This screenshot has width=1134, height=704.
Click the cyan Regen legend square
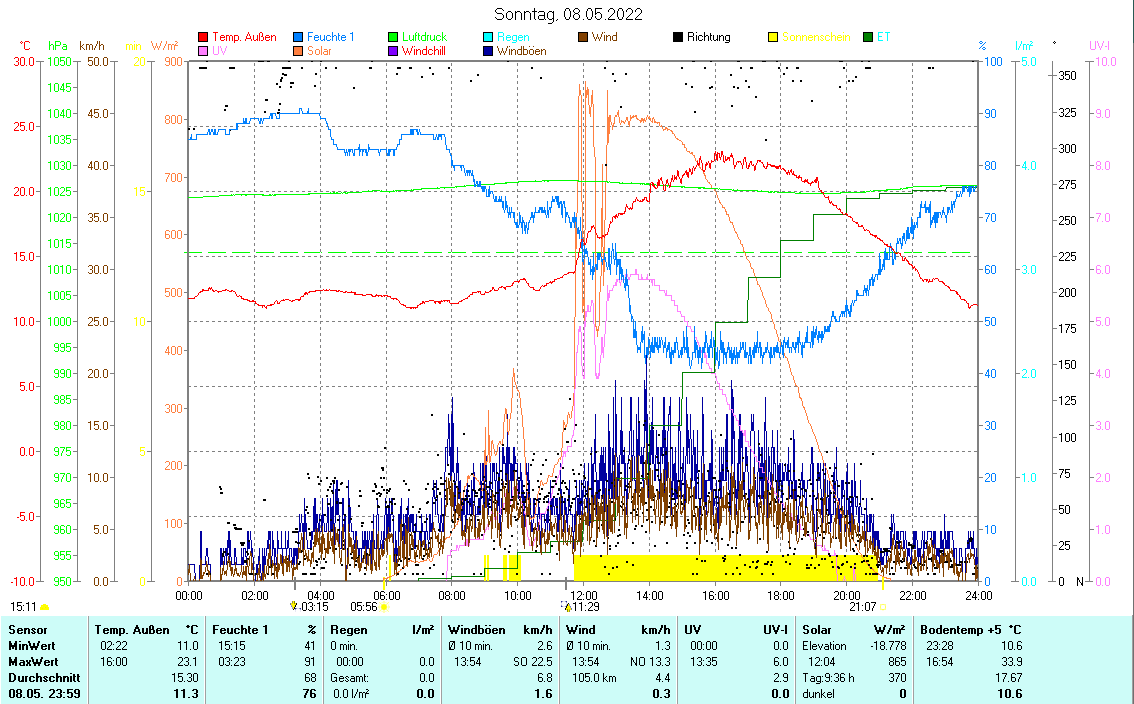tap(488, 37)
